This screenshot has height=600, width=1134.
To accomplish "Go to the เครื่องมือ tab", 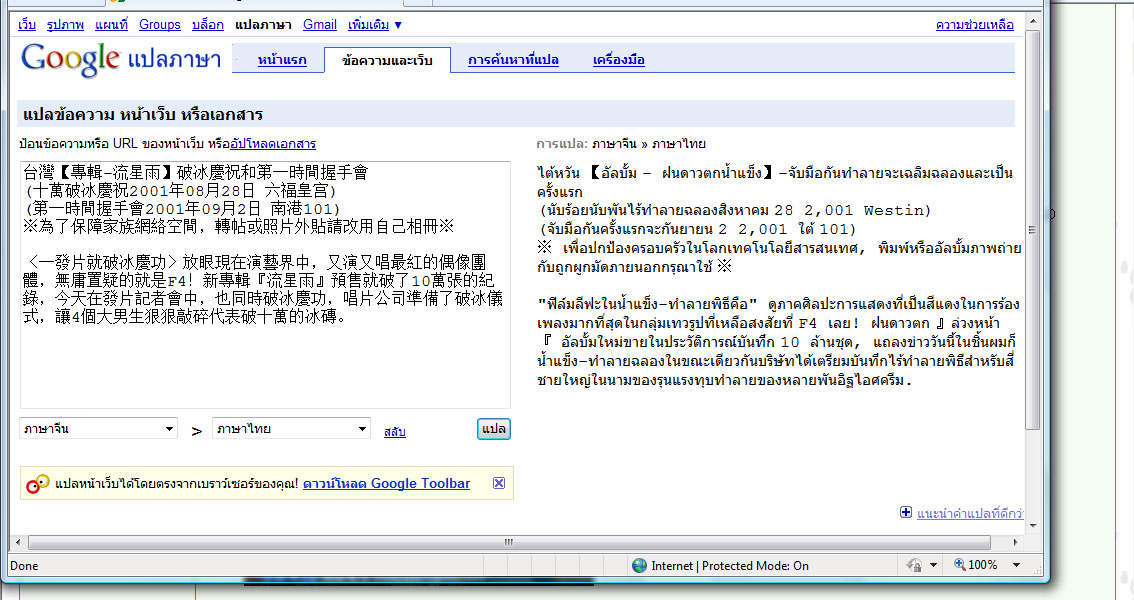I will (x=618, y=60).
